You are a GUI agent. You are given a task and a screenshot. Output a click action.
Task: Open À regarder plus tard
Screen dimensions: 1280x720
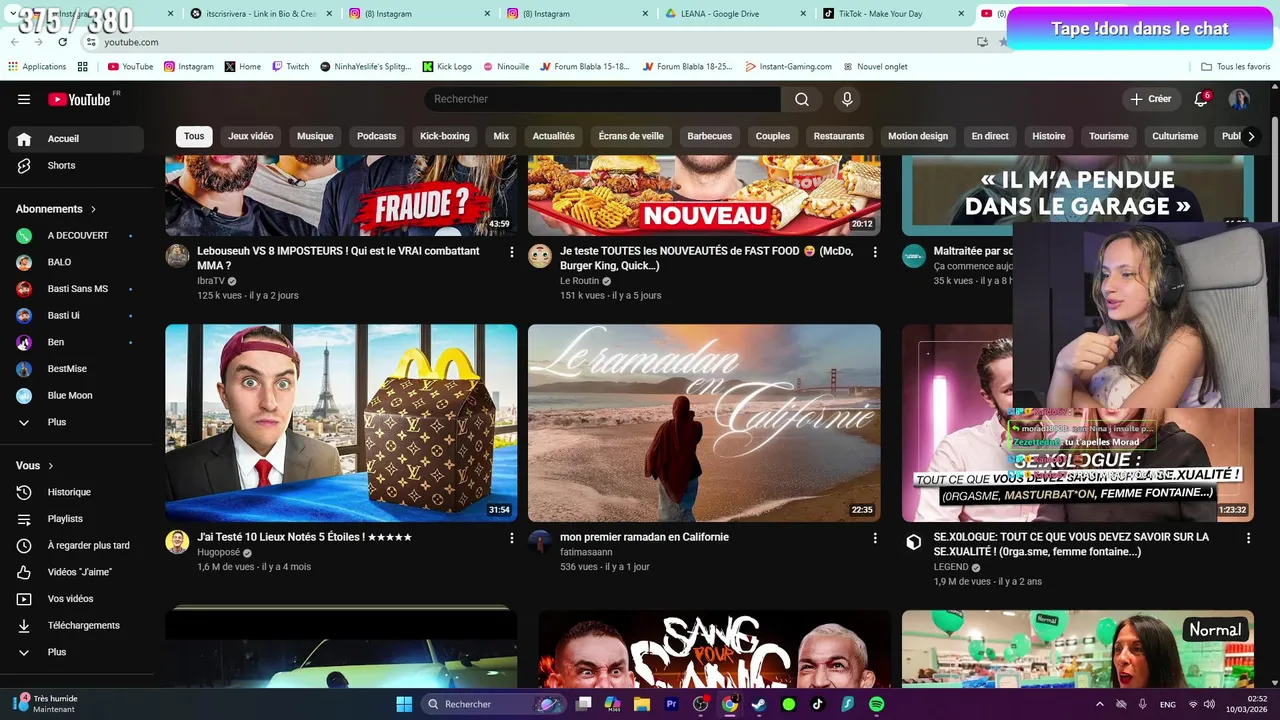pos(76,545)
